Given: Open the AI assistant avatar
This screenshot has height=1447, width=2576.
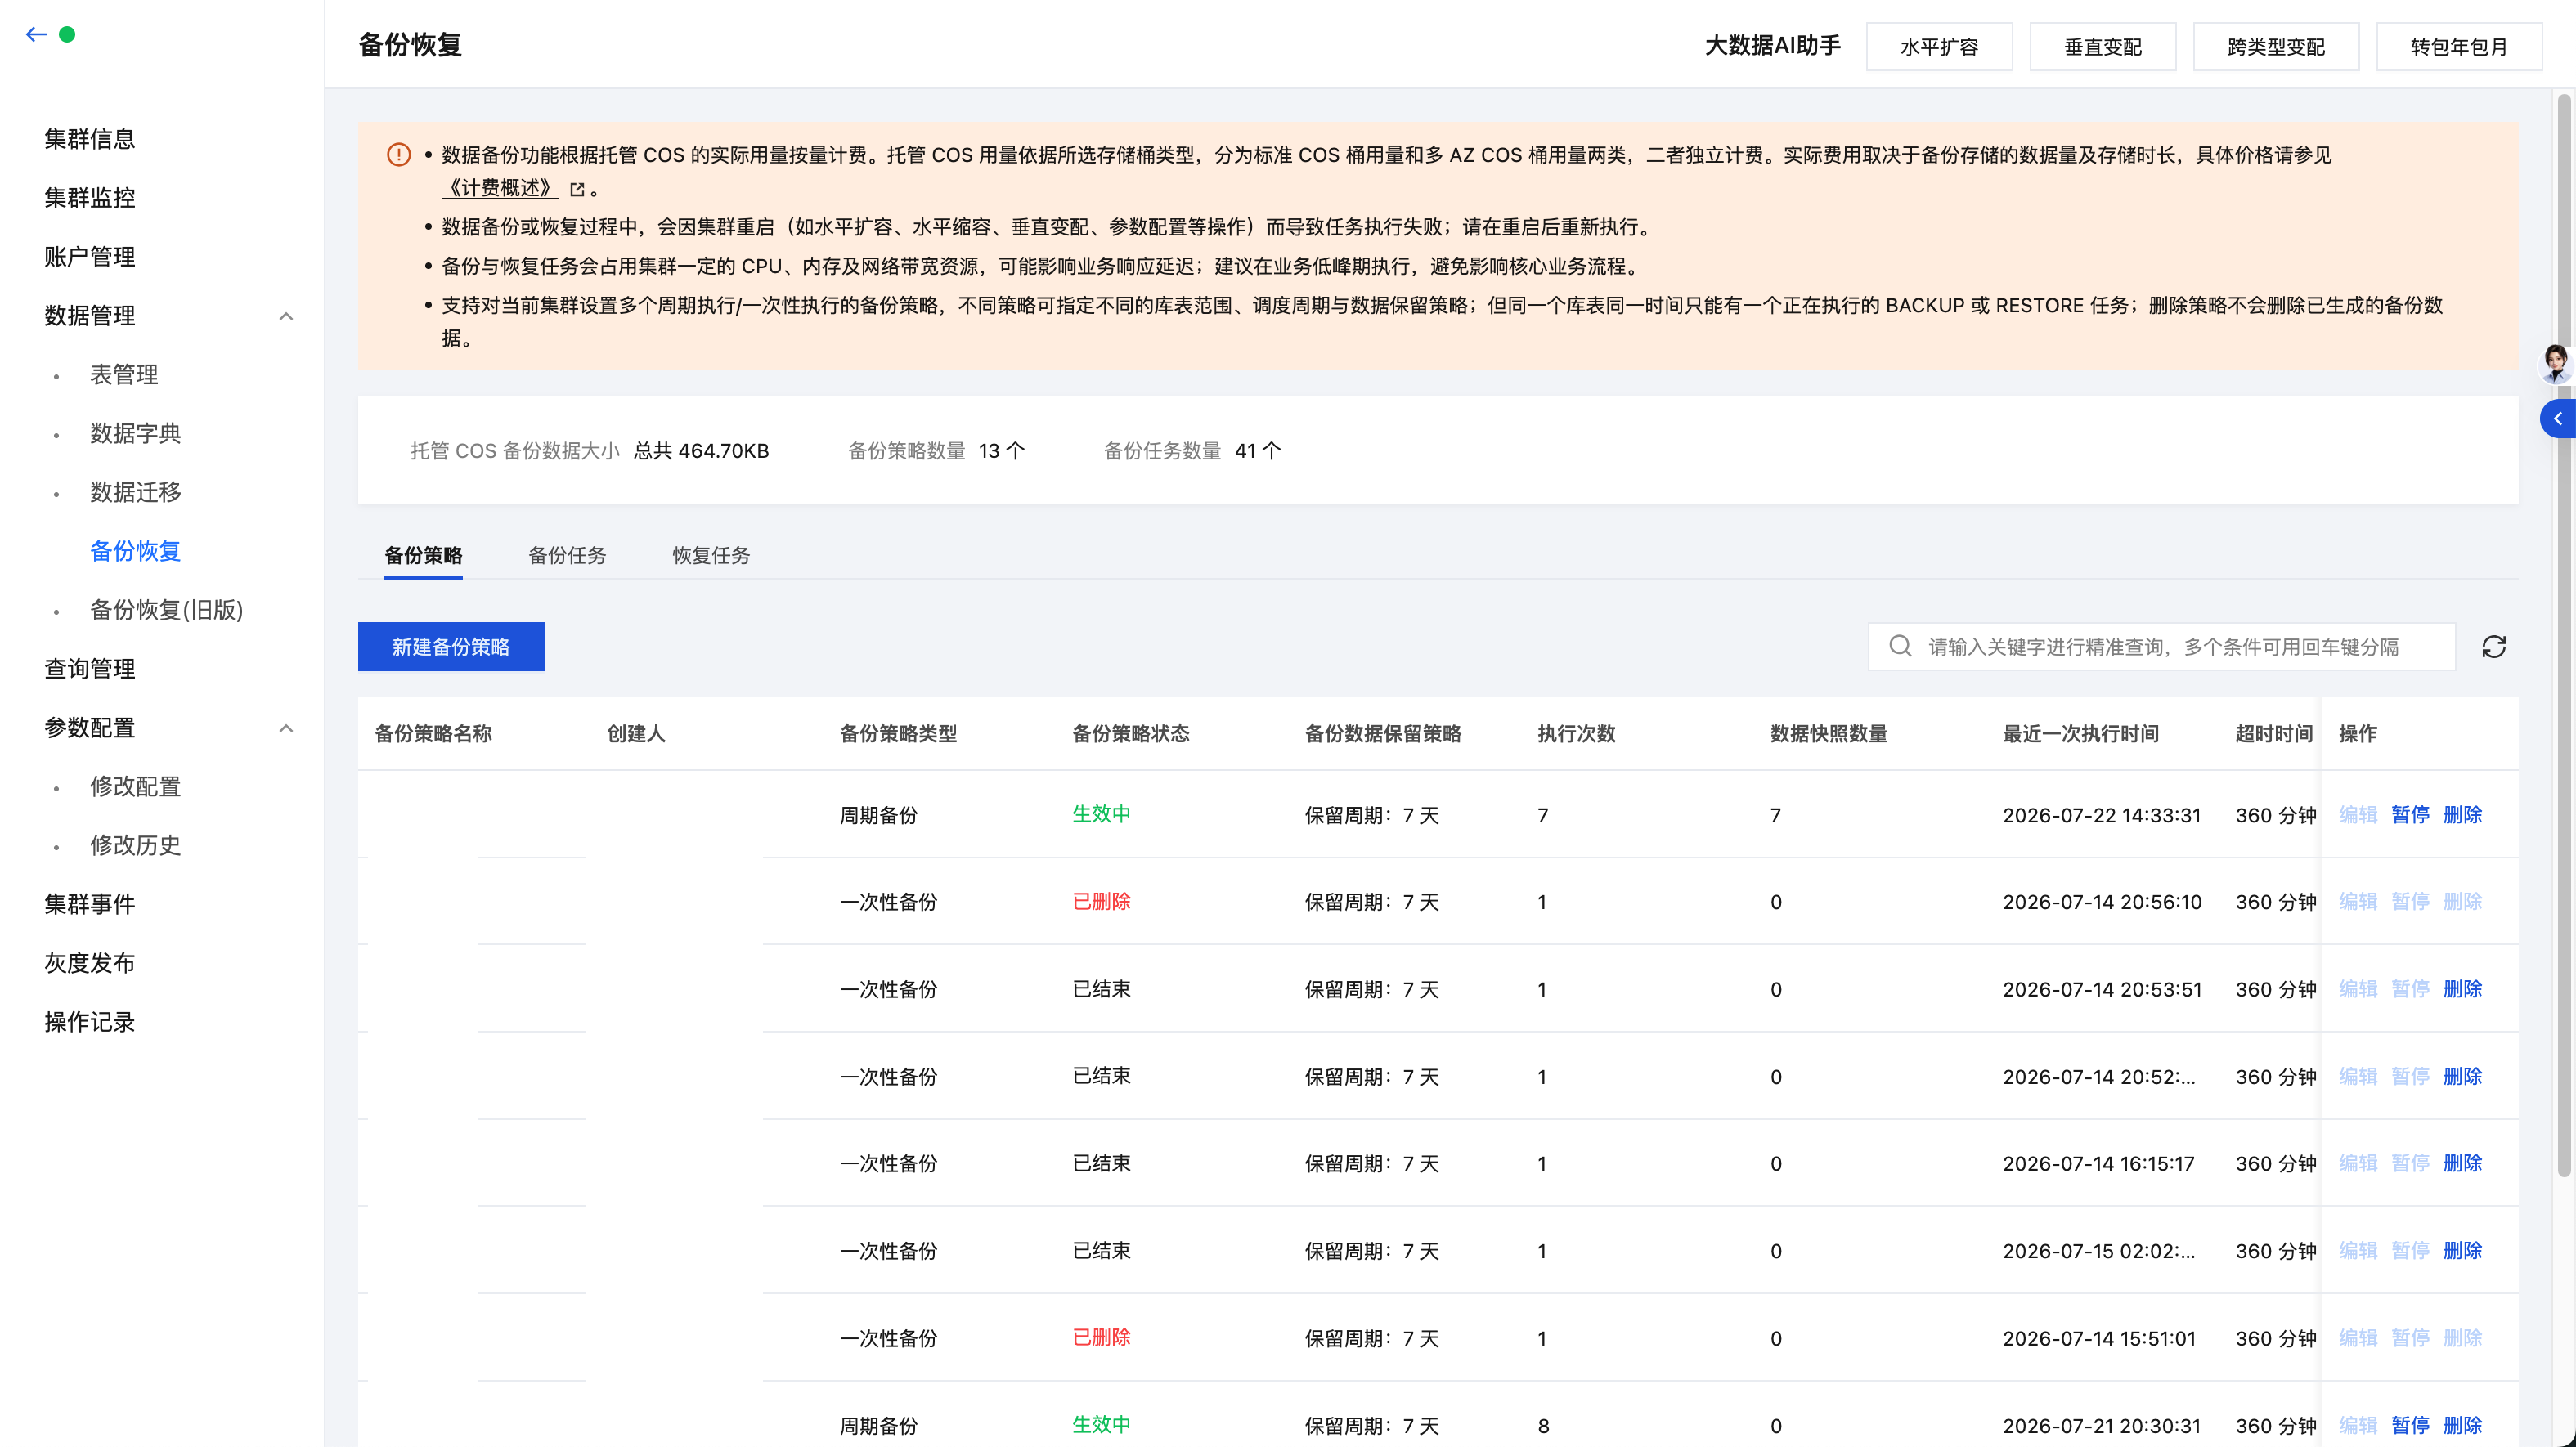Looking at the screenshot, I should click(2556, 363).
